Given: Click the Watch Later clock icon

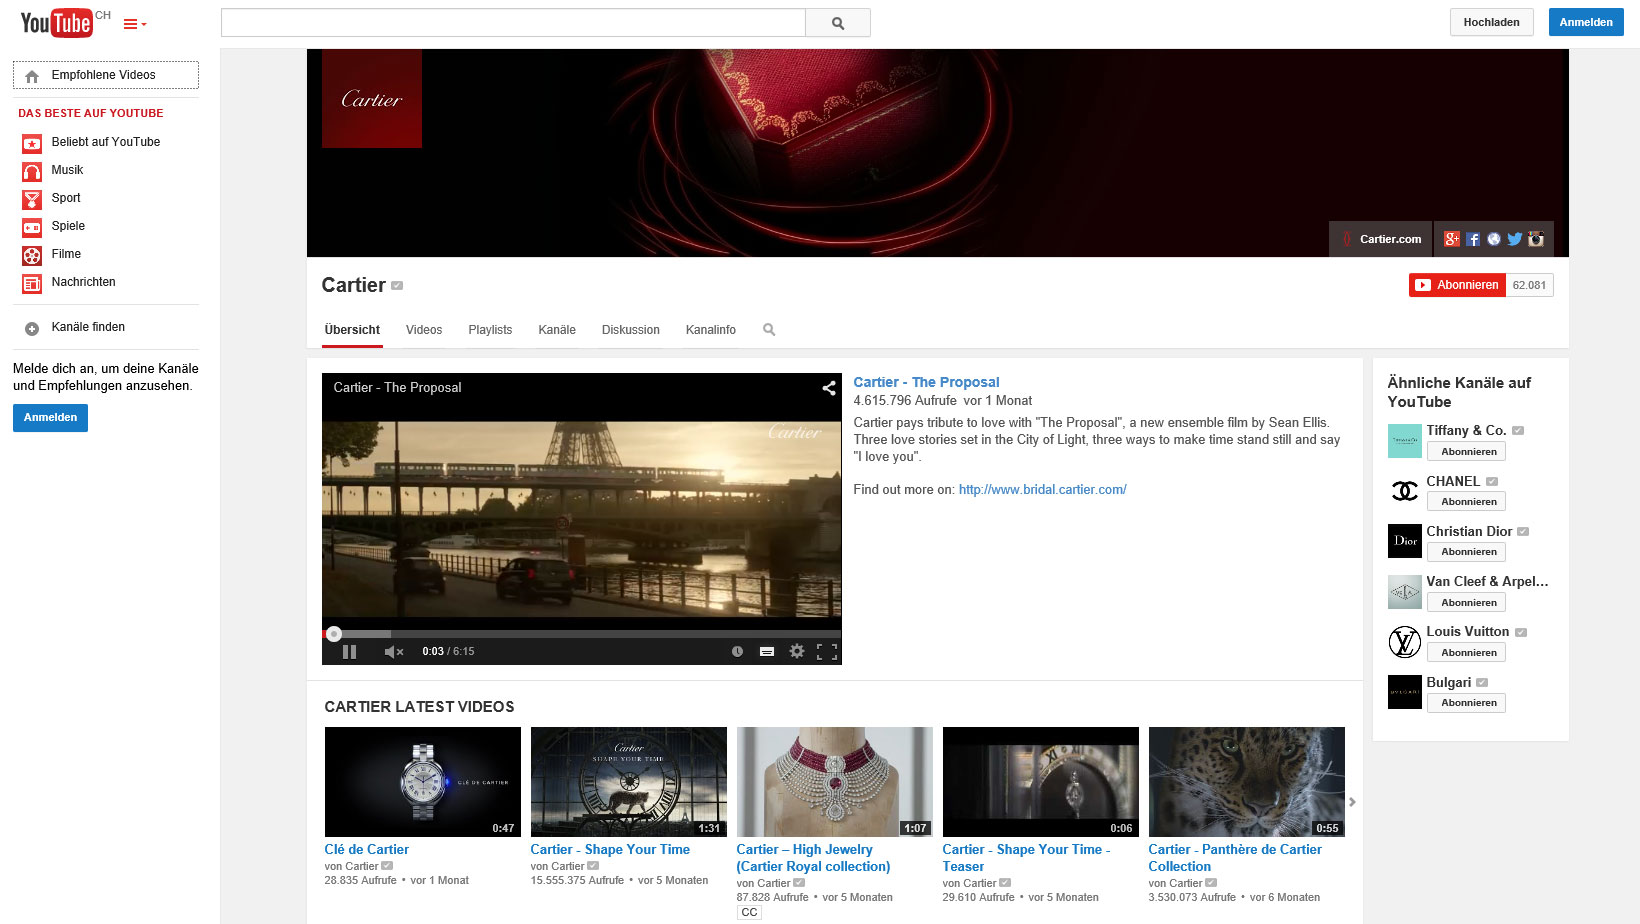Looking at the screenshot, I should (x=737, y=652).
